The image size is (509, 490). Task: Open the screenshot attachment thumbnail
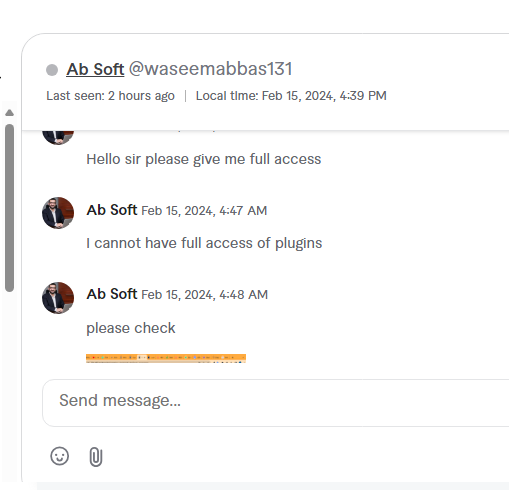pyautogui.click(x=166, y=358)
